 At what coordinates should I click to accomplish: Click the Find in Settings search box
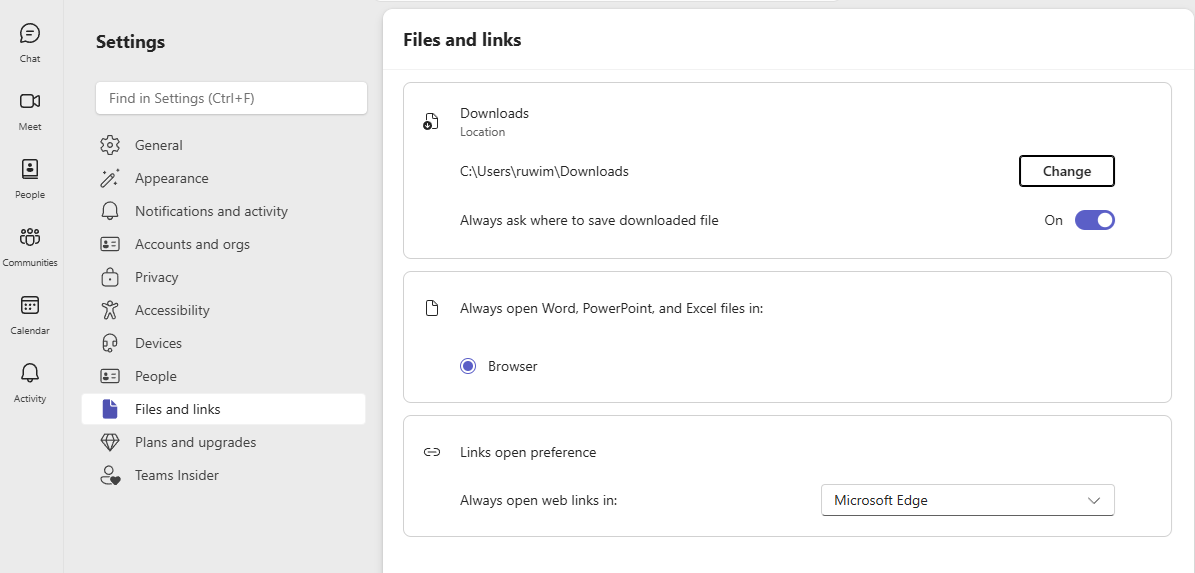click(x=231, y=98)
